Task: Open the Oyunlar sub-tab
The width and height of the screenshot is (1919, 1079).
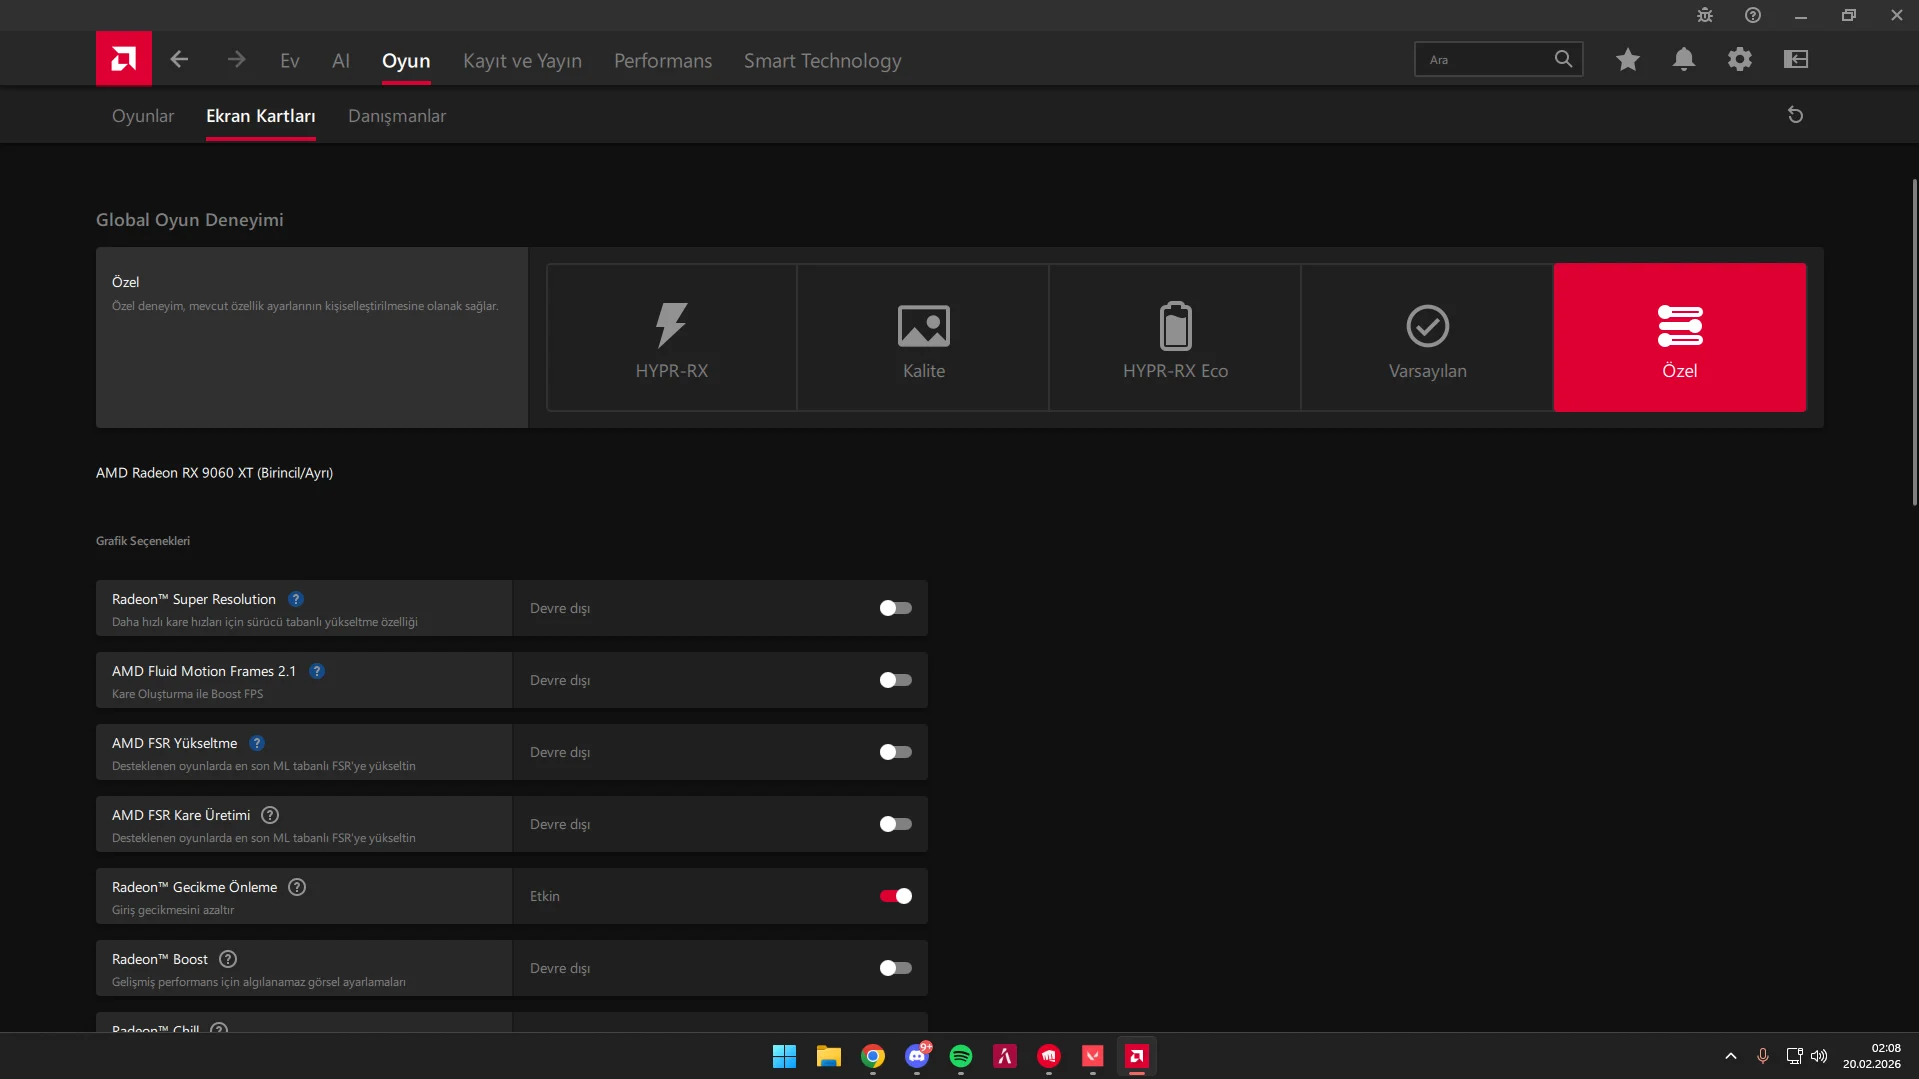Action: (x=143, y=116)
